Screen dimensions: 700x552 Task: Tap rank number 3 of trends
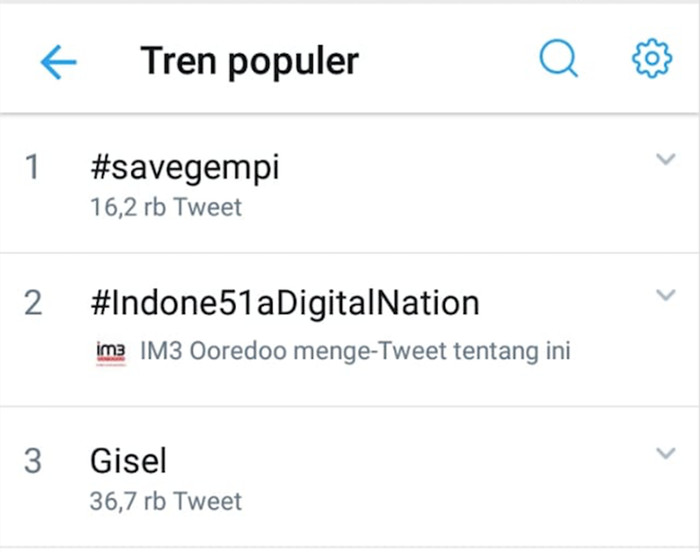coord(33,461)
